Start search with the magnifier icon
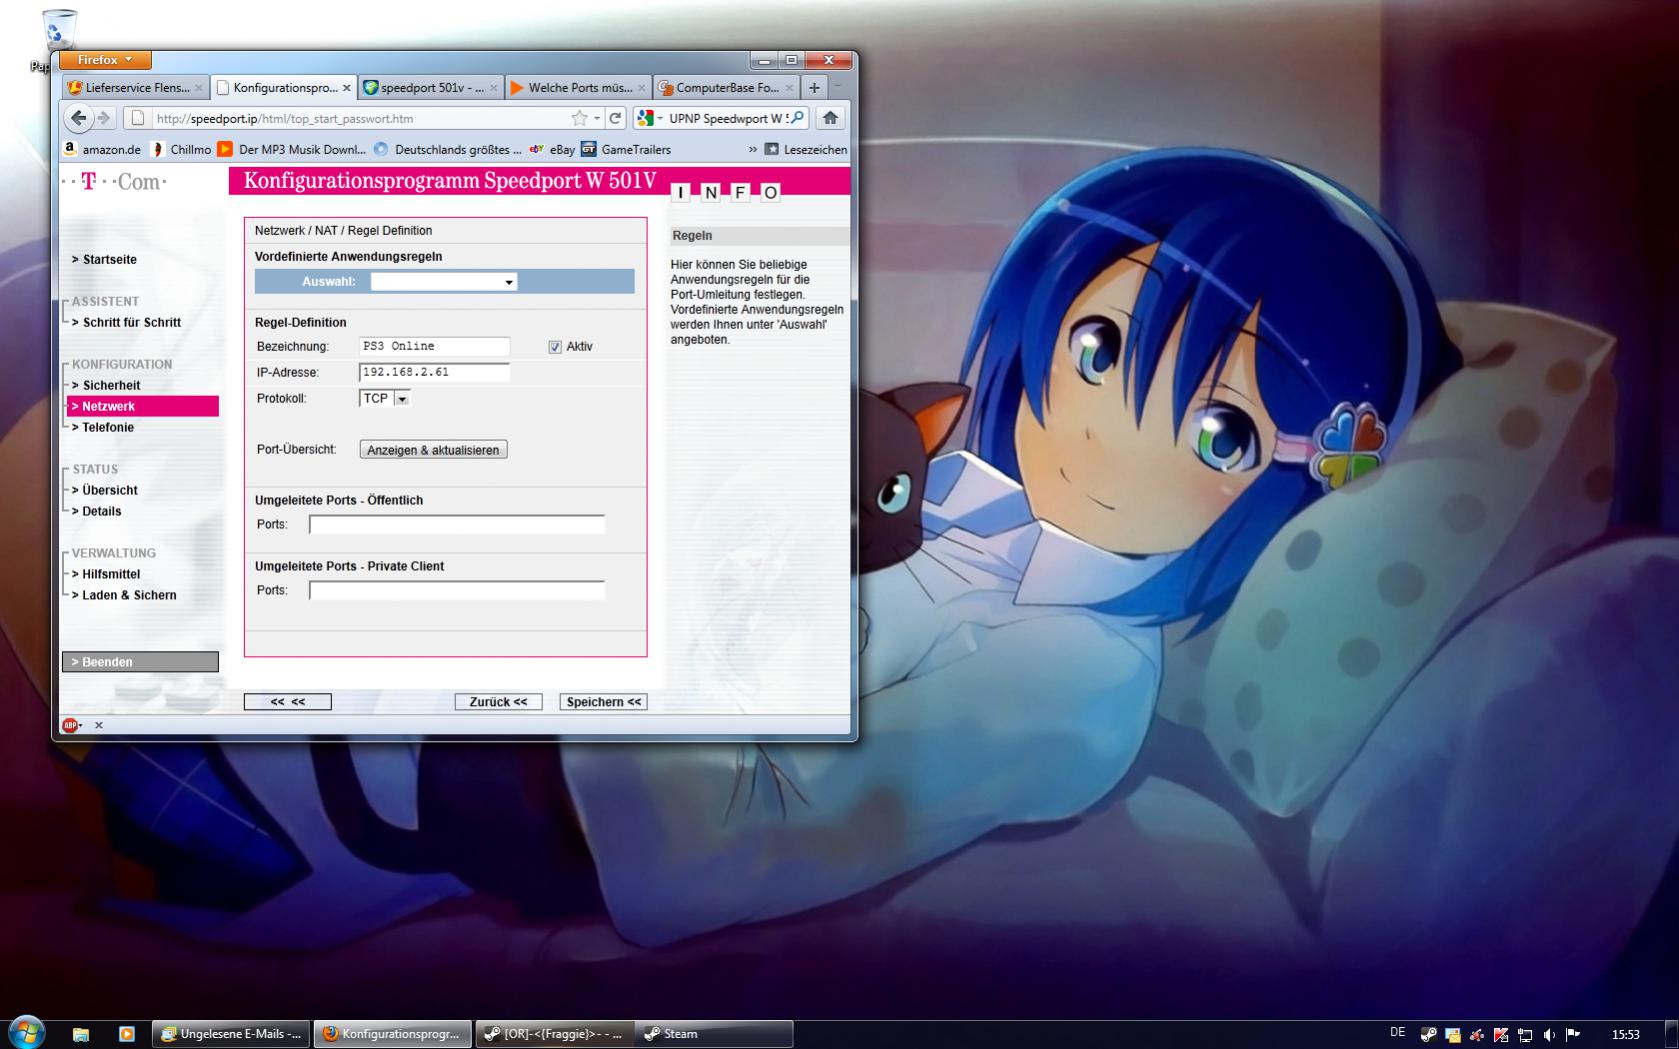This screenshot has height=1049, width=1679. [797, 118]
